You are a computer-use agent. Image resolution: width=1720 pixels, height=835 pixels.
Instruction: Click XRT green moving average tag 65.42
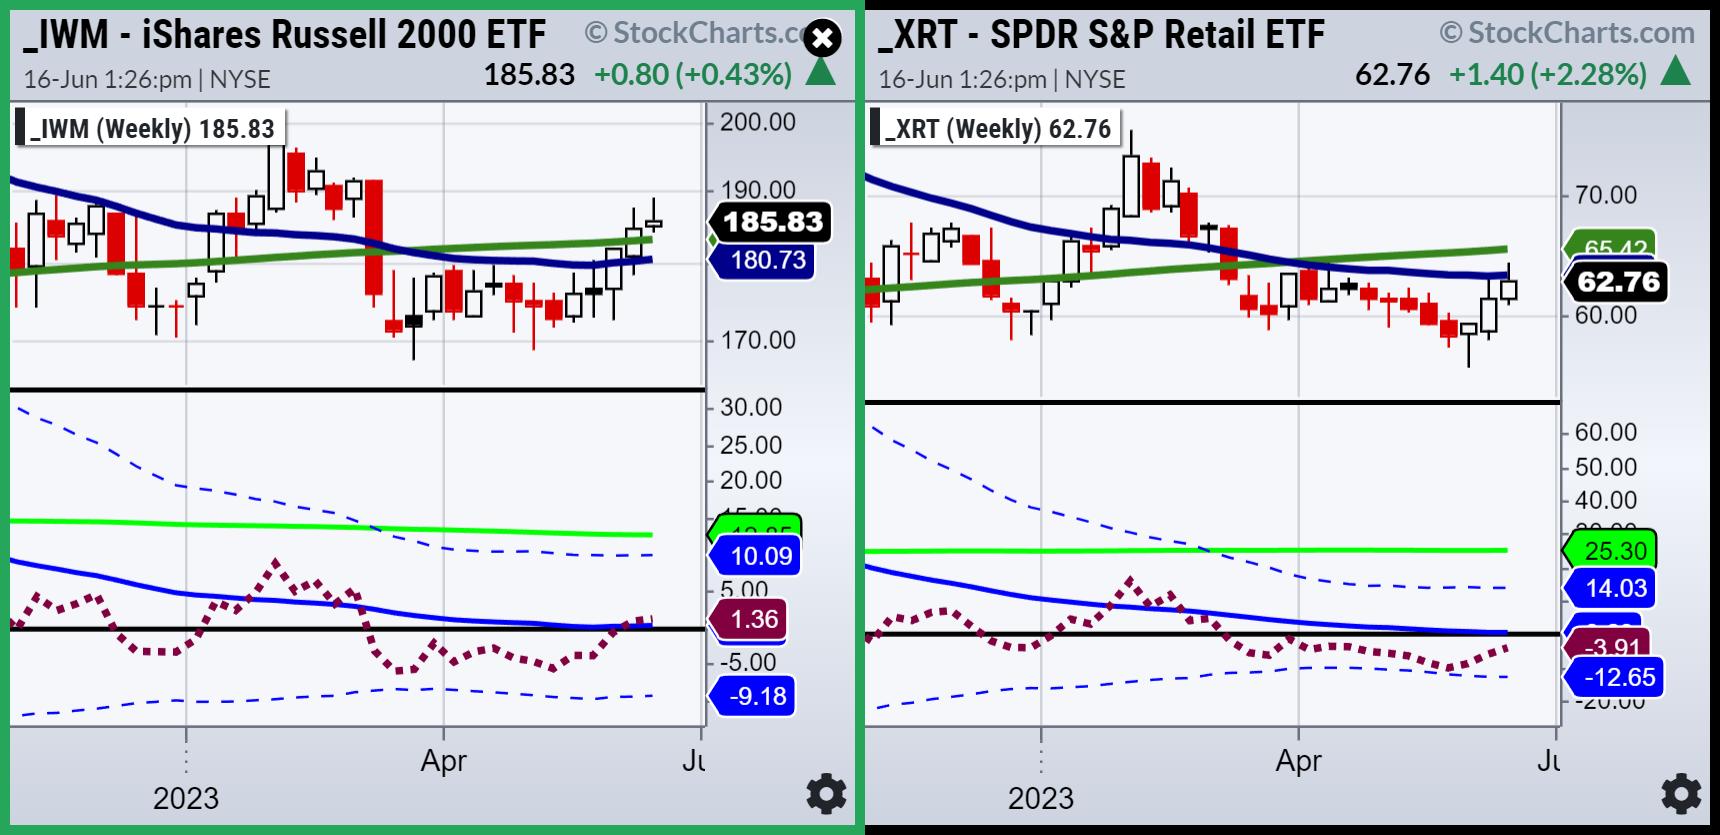tap(1609, 245)
